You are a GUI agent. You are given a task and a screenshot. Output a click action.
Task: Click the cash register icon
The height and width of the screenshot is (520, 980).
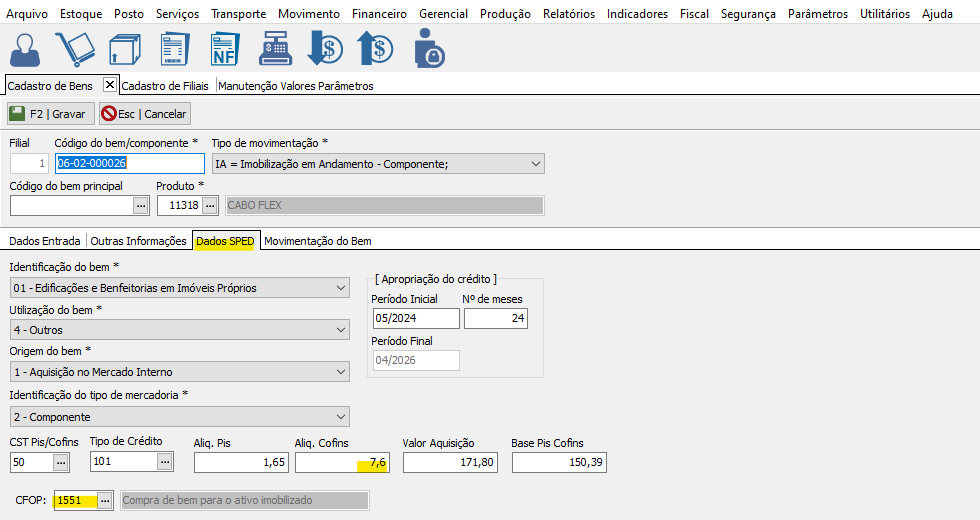275,48
